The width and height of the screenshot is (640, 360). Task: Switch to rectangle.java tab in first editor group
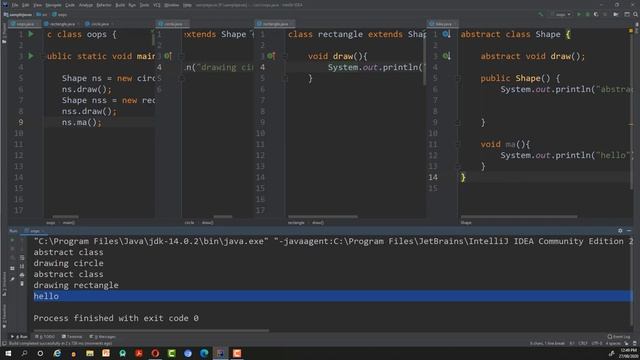click(x=62, y=24)
